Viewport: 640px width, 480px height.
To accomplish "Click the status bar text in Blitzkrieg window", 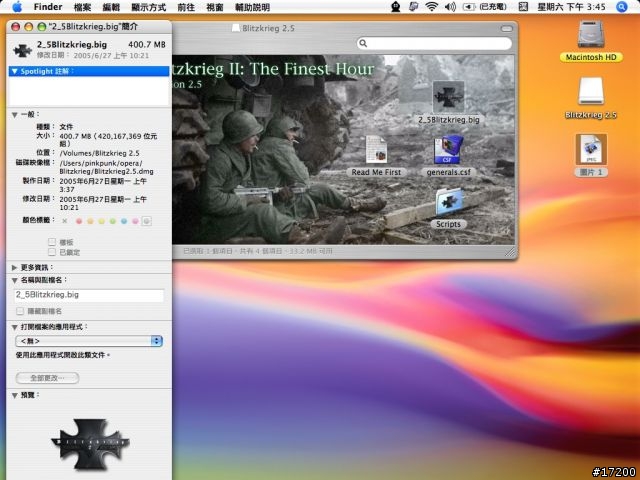I will click(257, 251).
